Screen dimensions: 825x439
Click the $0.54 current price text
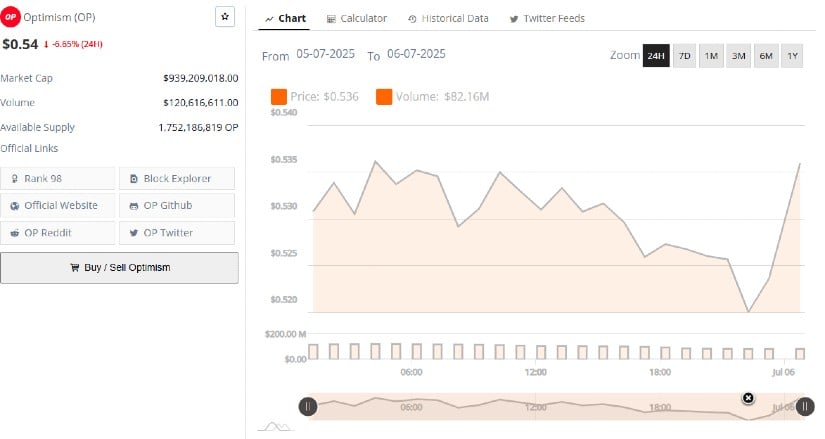click(20, 44)
